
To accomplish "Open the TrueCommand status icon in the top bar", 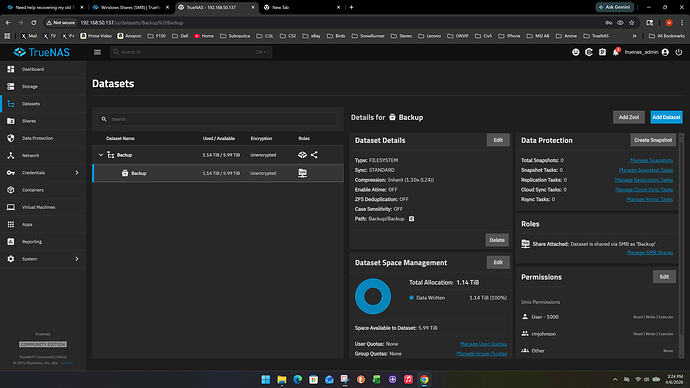I will [x=589, y=52].
